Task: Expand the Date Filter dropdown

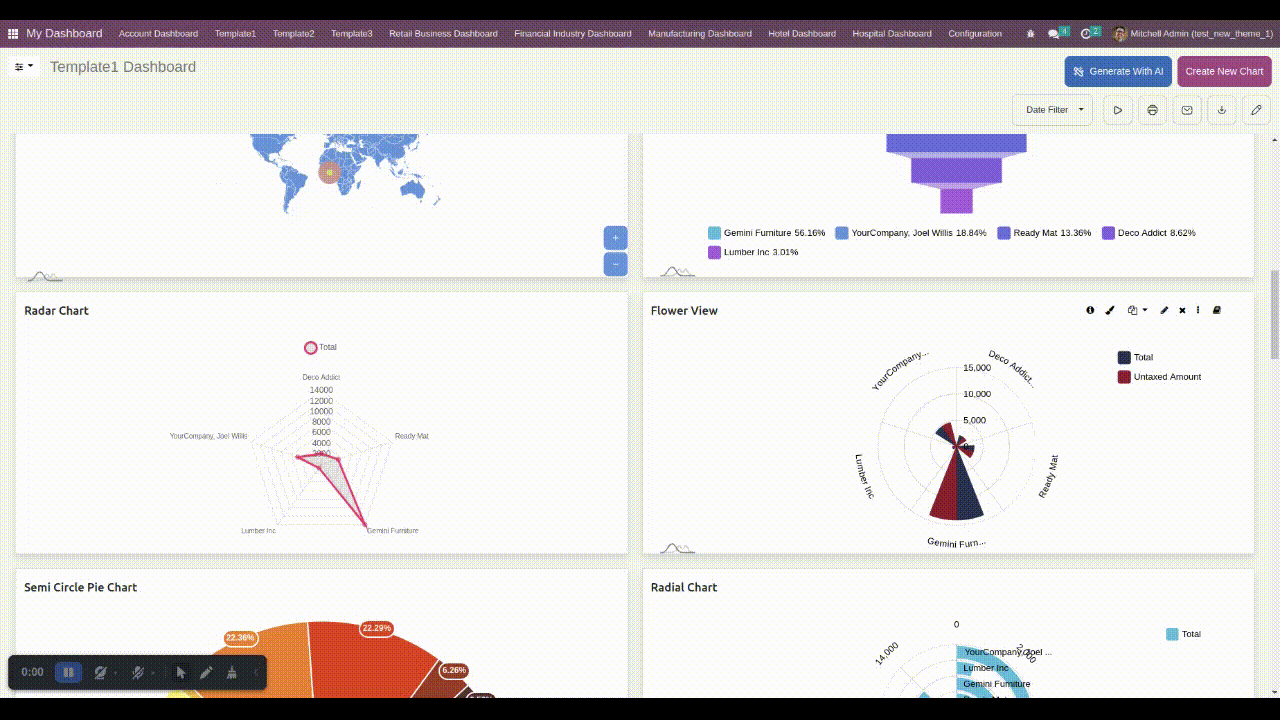Action: [1053, 110]
